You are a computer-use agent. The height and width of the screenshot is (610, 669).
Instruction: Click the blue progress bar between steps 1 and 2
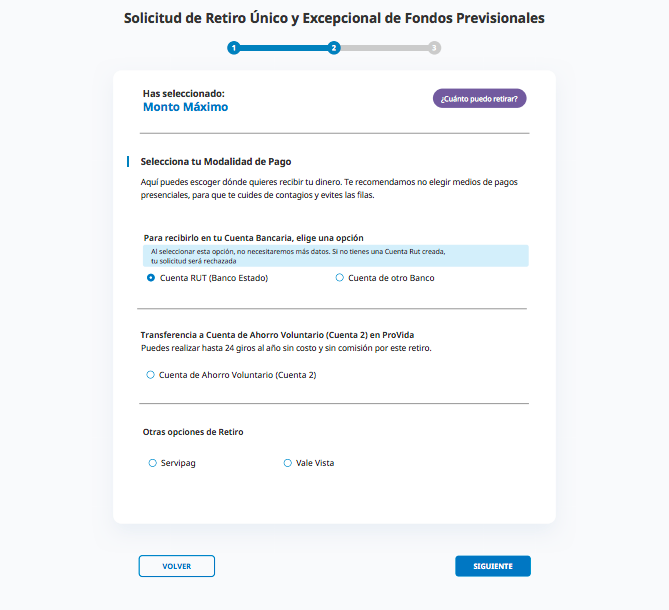click(283, 48)
